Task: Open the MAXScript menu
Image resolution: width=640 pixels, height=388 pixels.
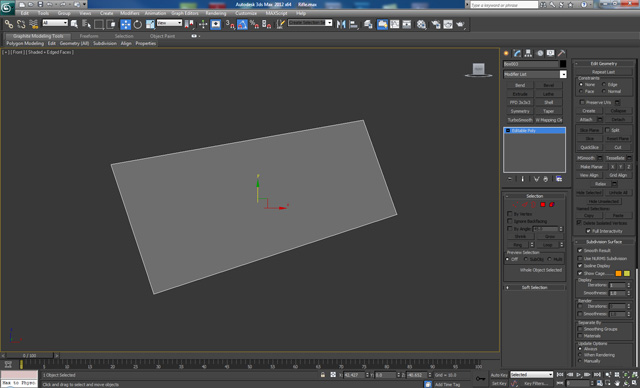Action: (276, 13)
